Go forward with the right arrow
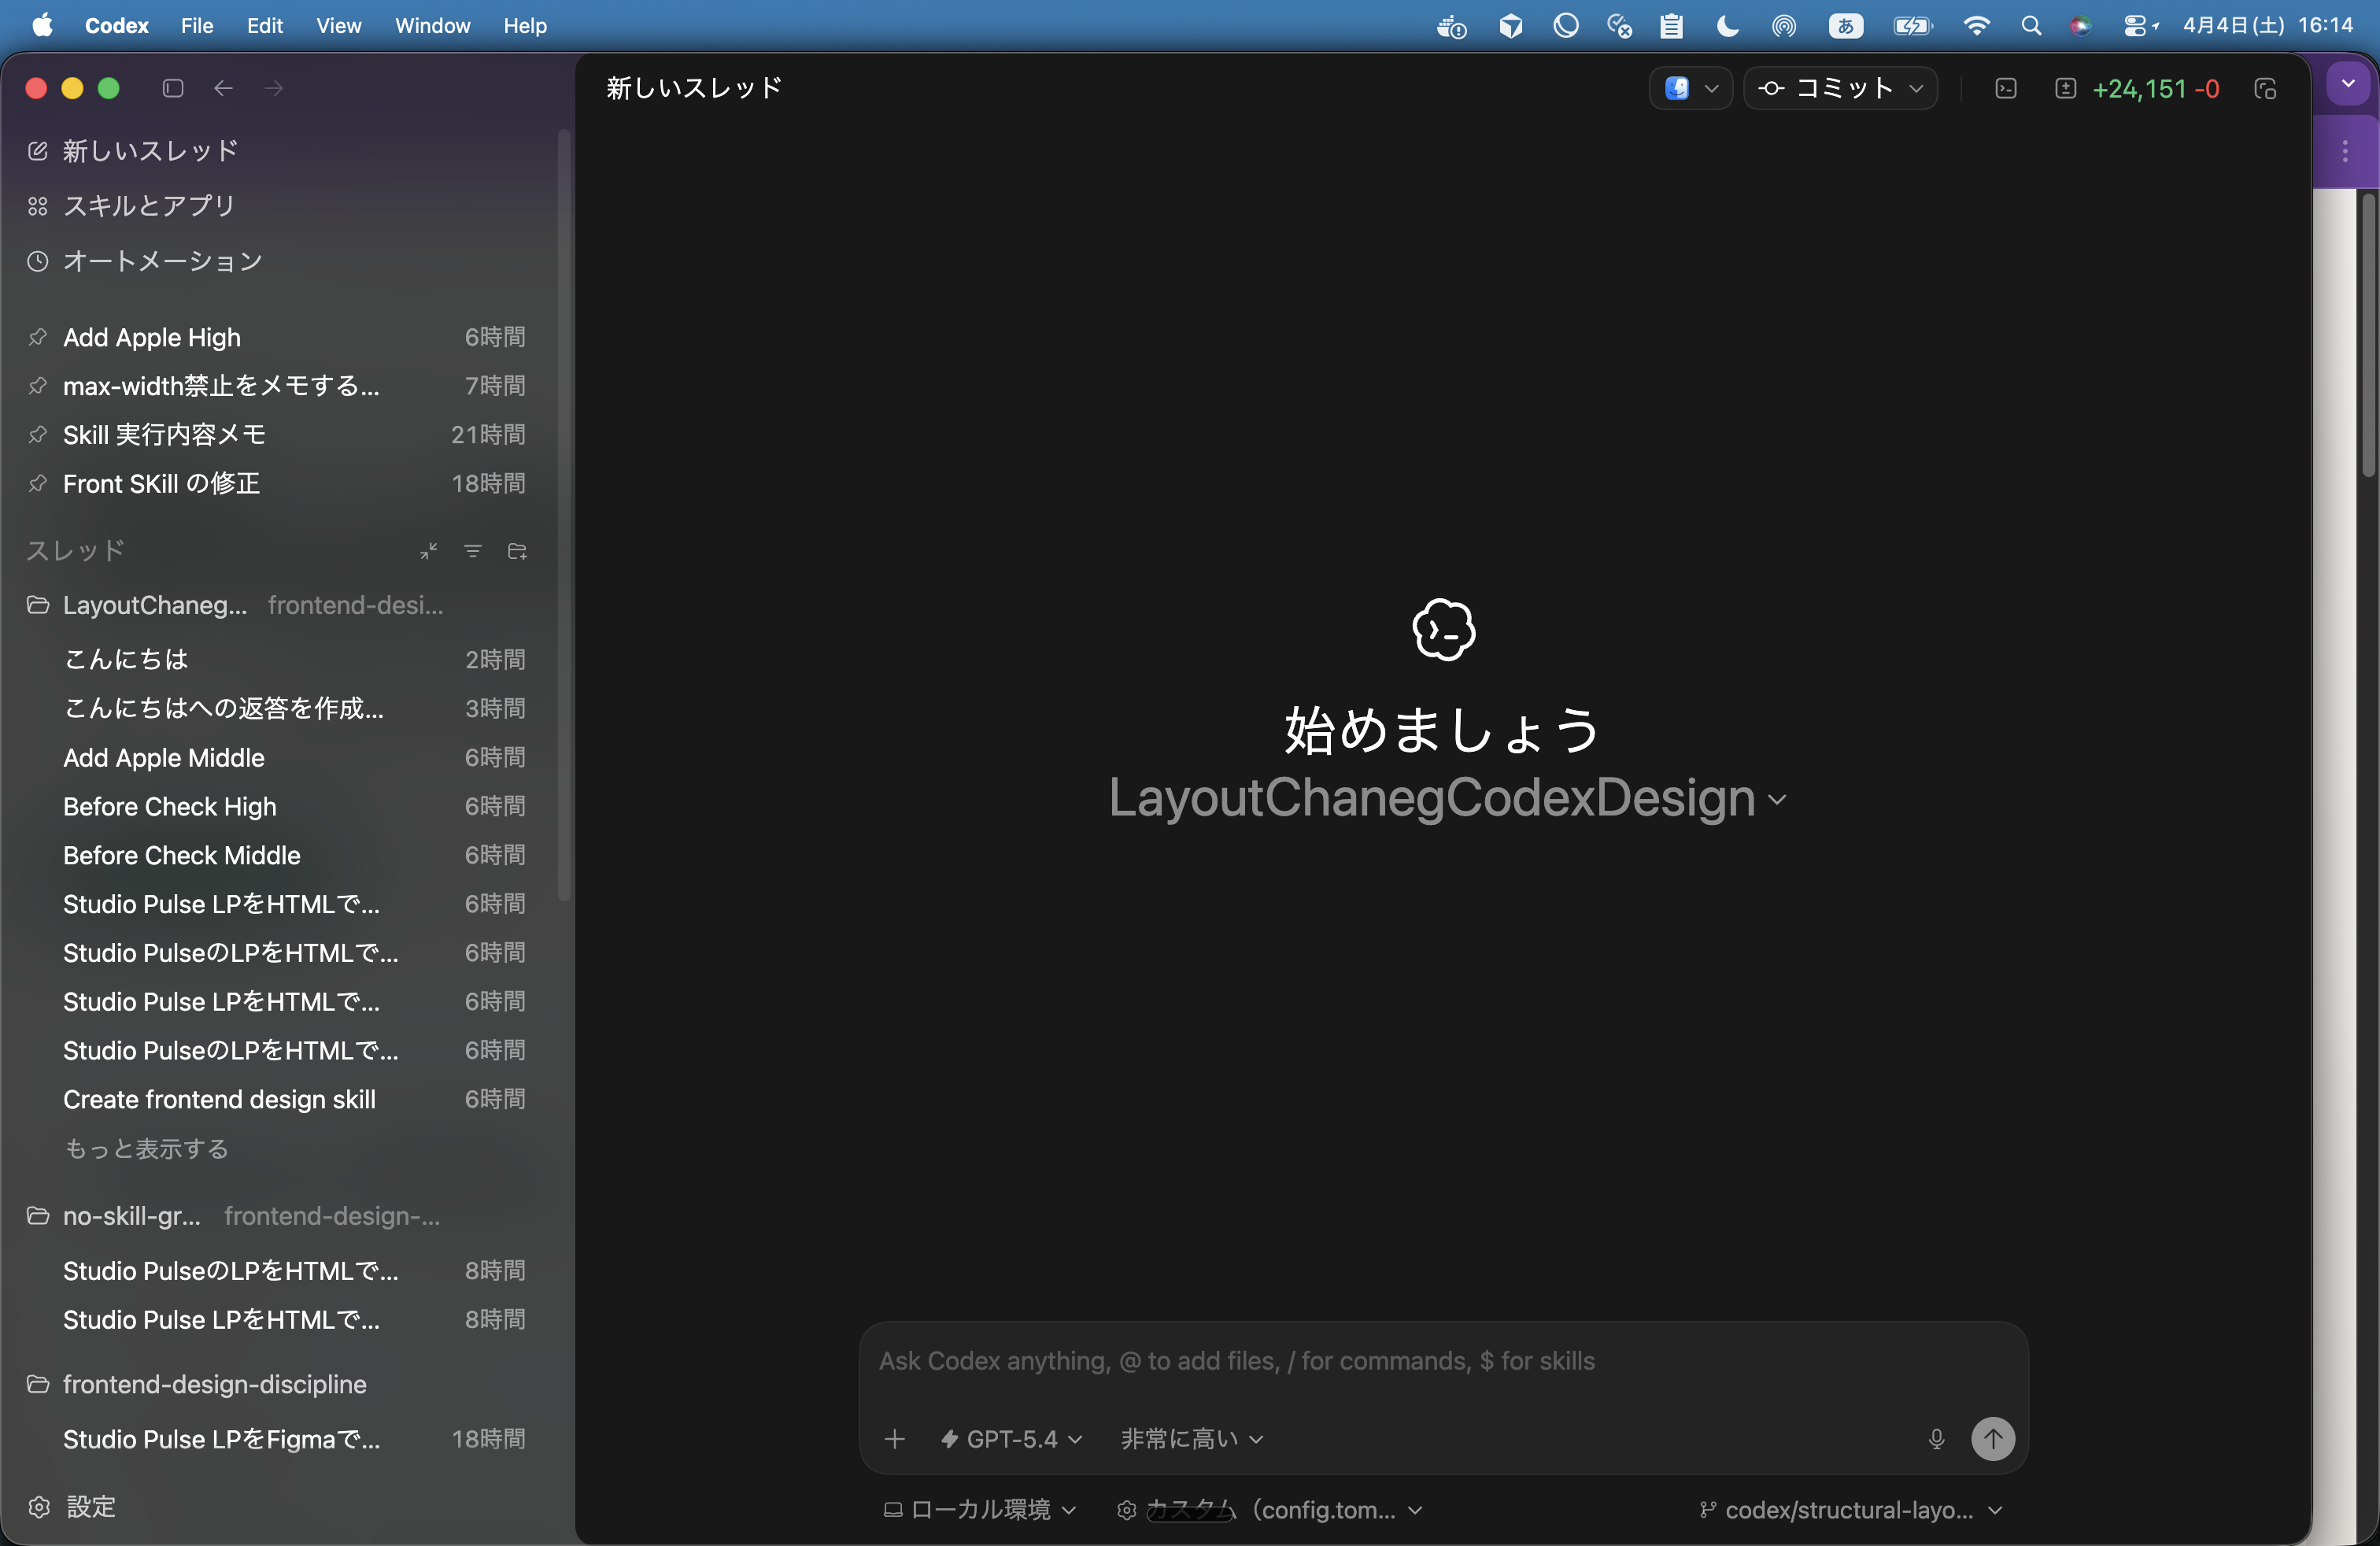The width and height of the screenshot is (2380, 1546). click(x=273, y=88)
